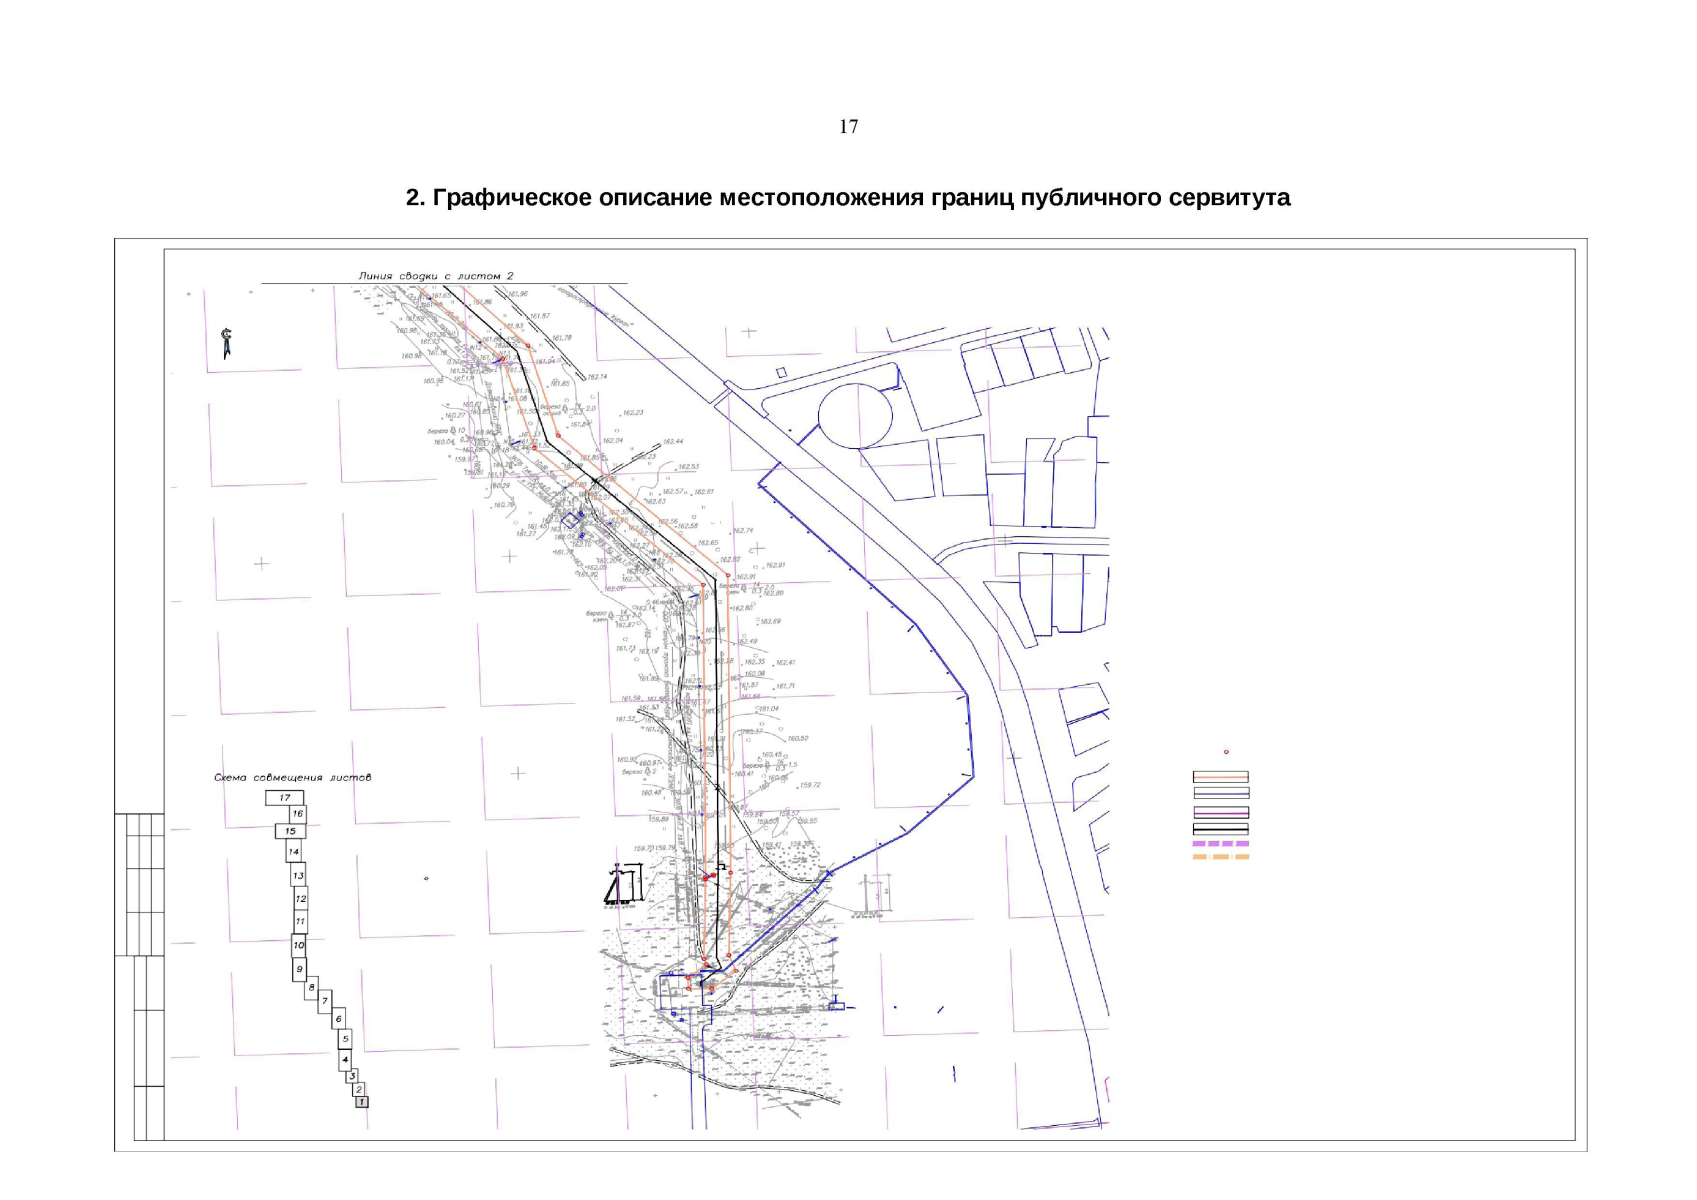Click the red circle legend marker

pyautogui.click(x=1226, y=752)
